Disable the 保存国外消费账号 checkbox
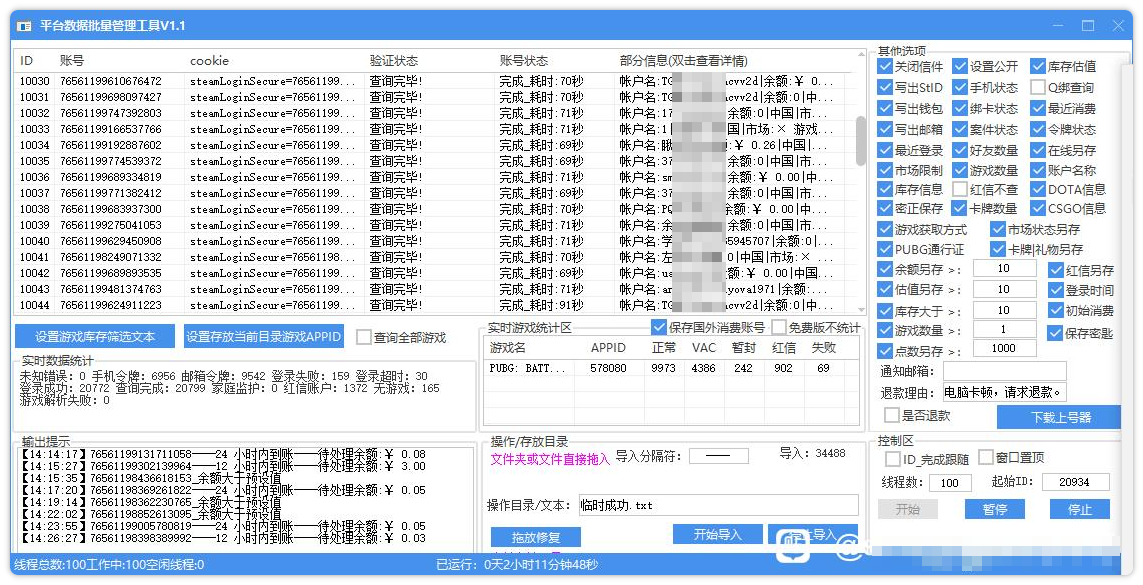The height and width of the screenshot is (585, 1143). 659,327
